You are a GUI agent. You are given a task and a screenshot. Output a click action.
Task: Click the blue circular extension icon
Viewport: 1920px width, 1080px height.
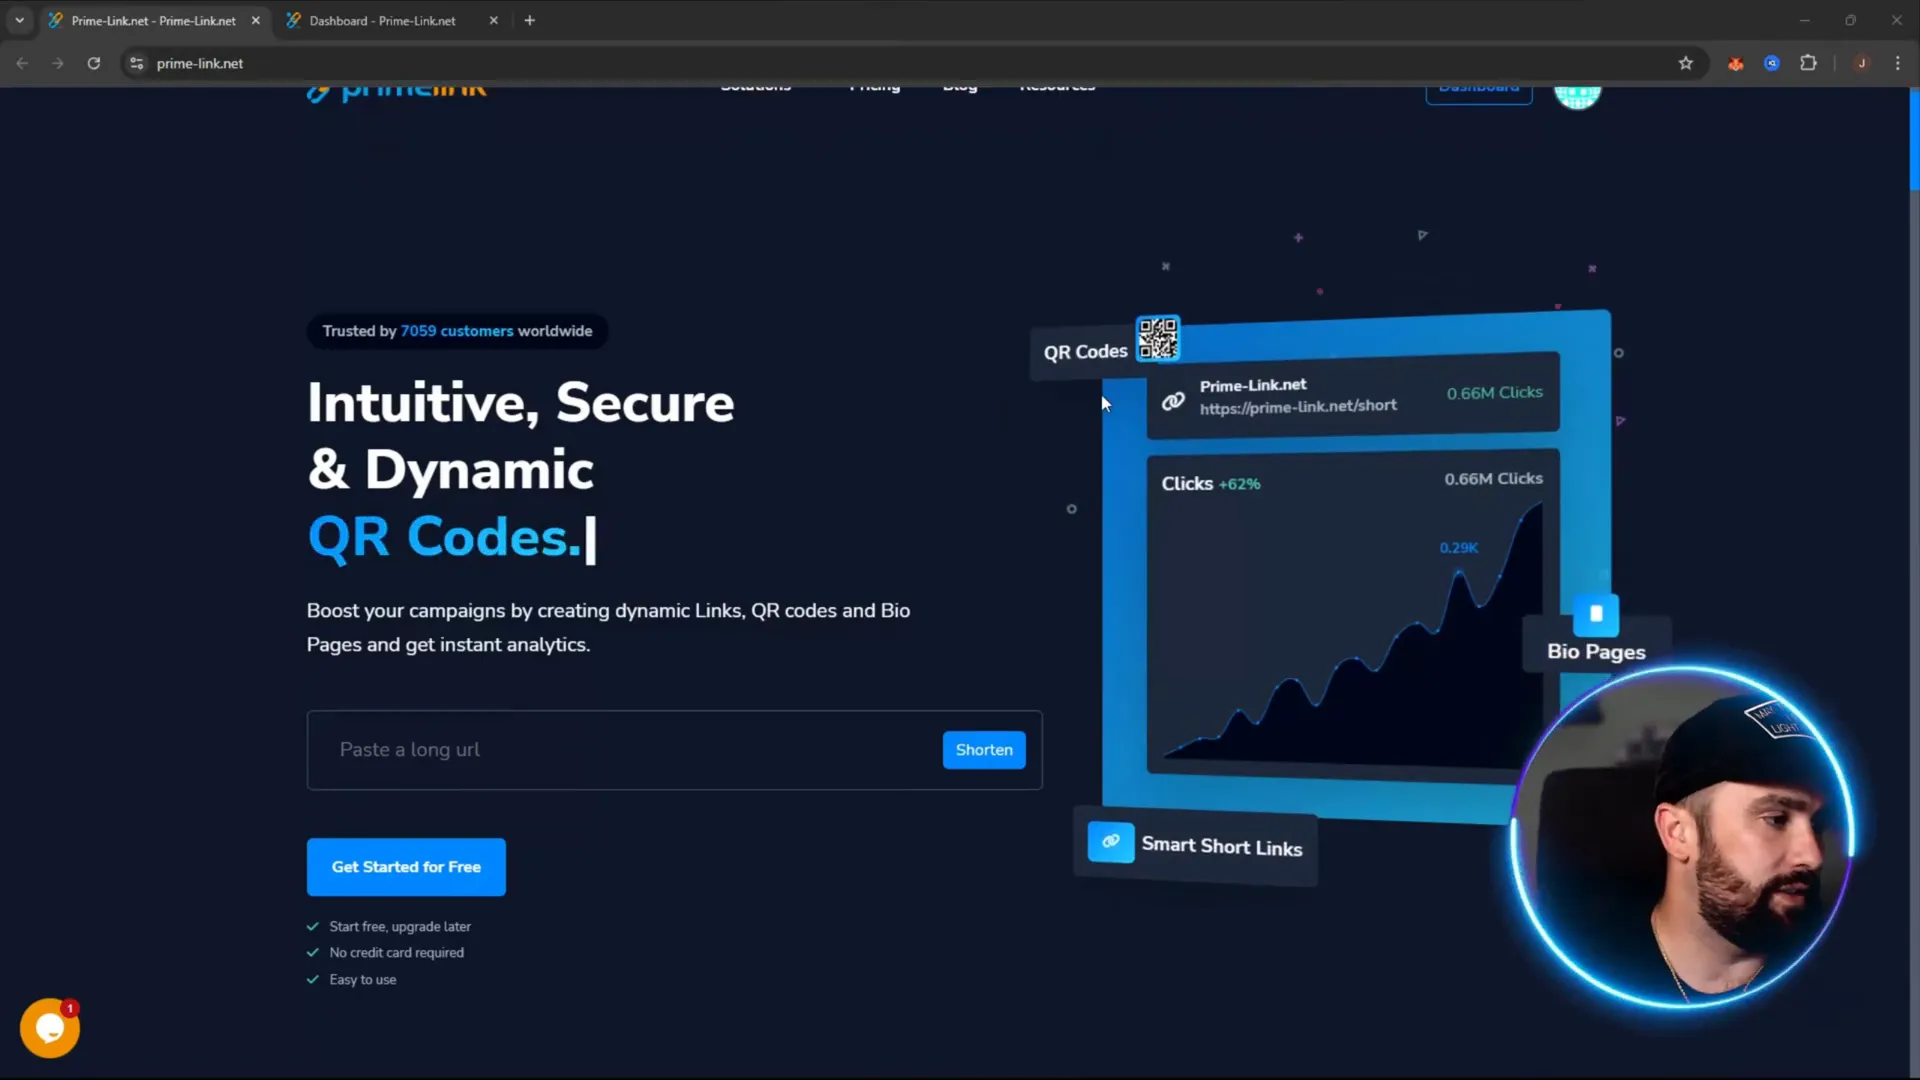click(x=1772, y=63)
